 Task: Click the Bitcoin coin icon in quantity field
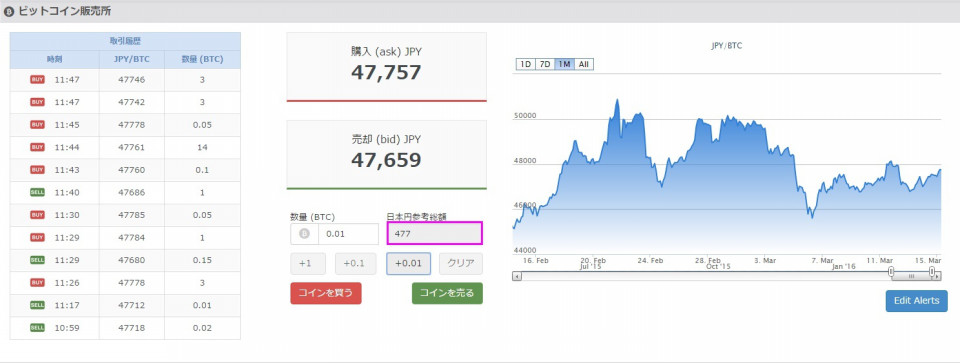[x=304, y=234]
